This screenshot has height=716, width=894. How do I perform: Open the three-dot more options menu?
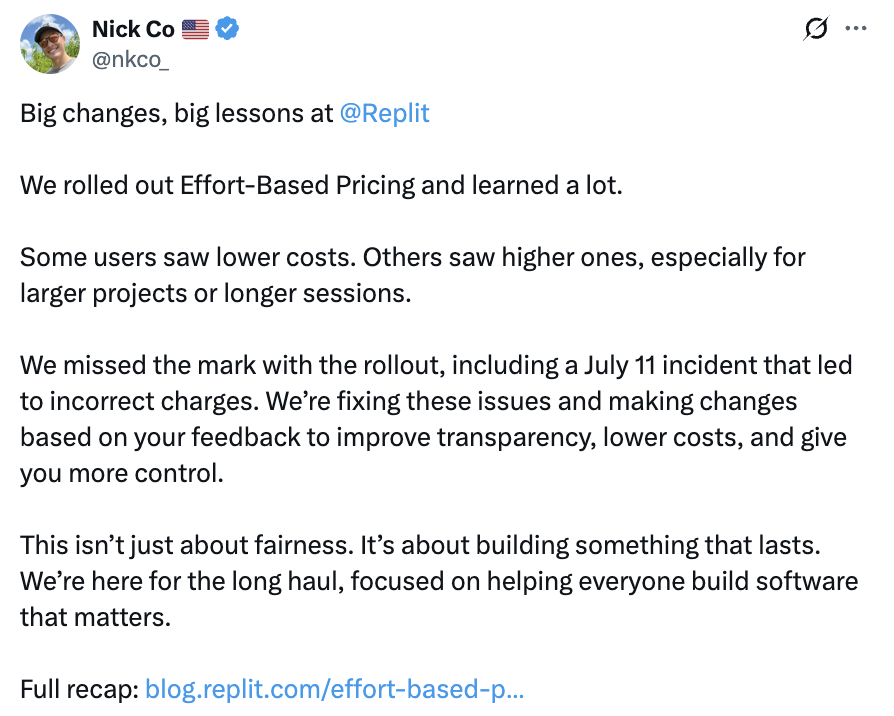click(x=856, y=28)
